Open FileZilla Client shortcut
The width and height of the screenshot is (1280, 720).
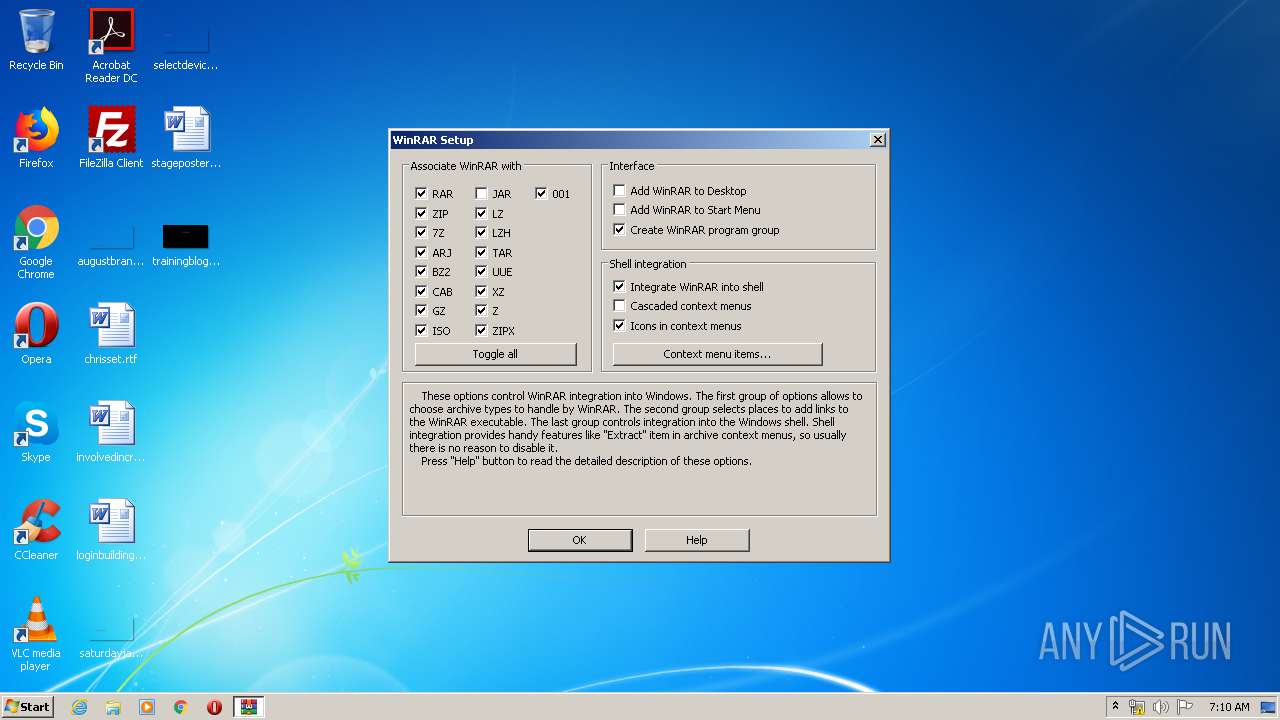[111, 138]
